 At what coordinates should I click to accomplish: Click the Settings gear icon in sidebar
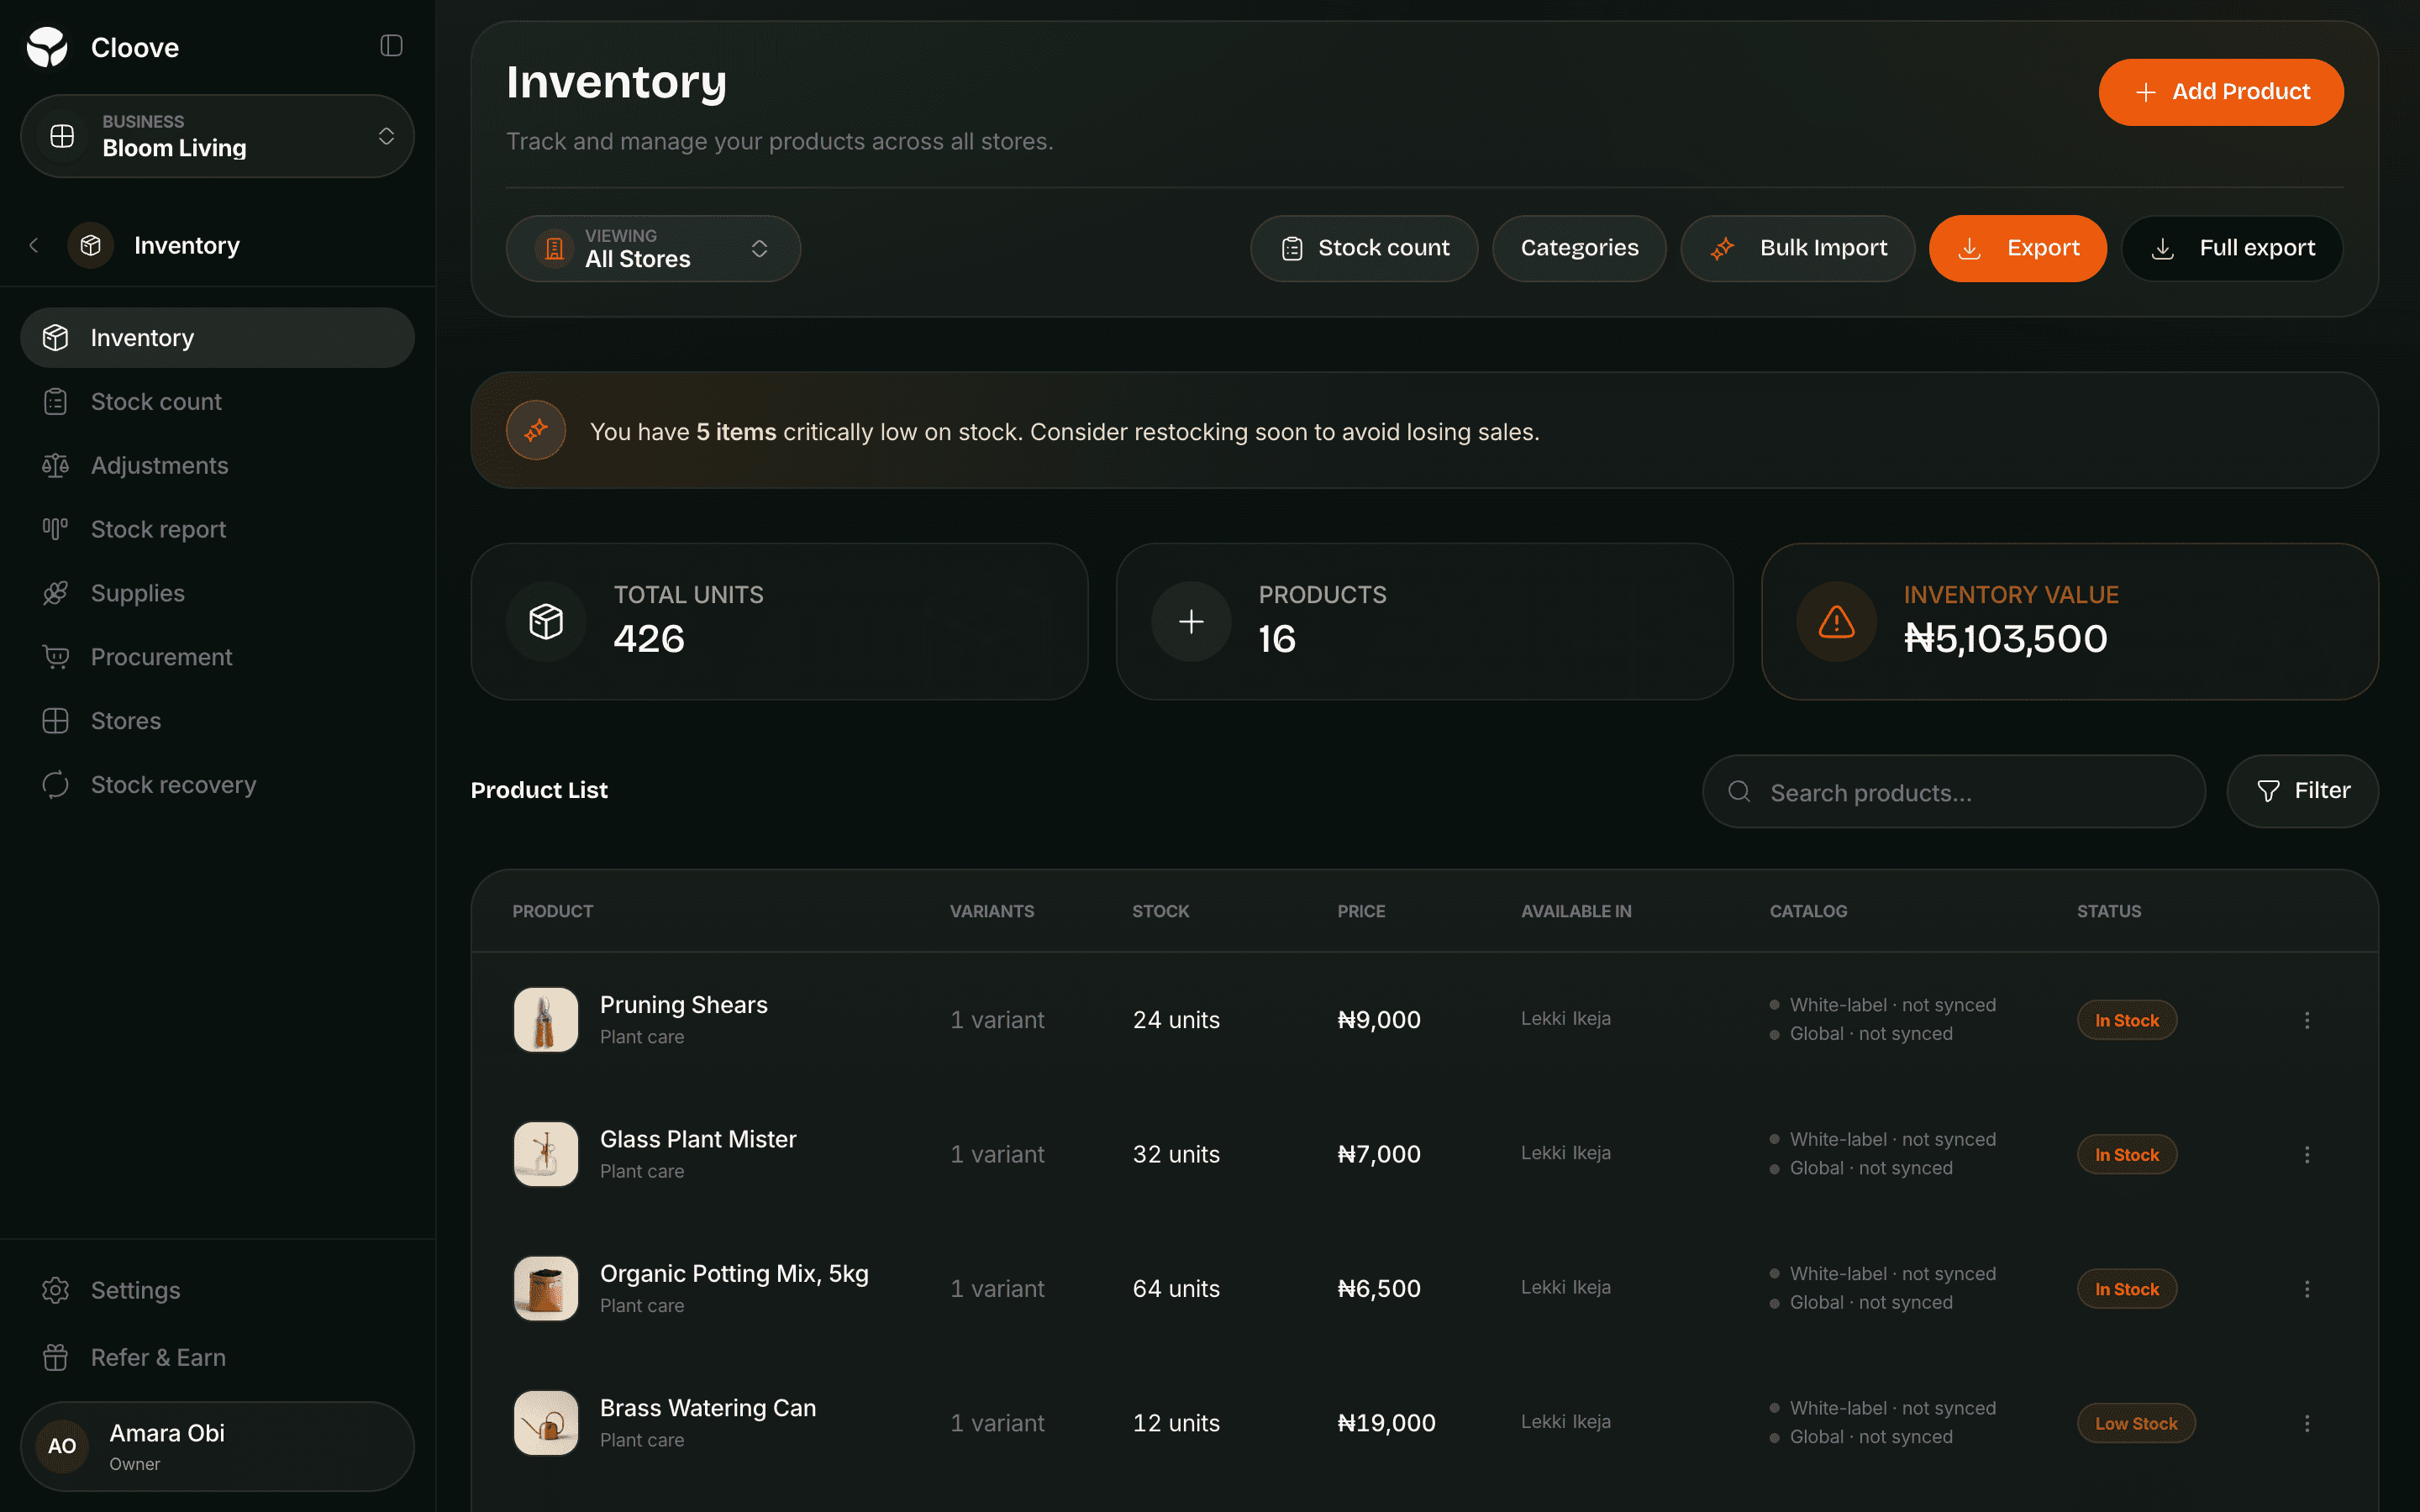pos(56,1290)
